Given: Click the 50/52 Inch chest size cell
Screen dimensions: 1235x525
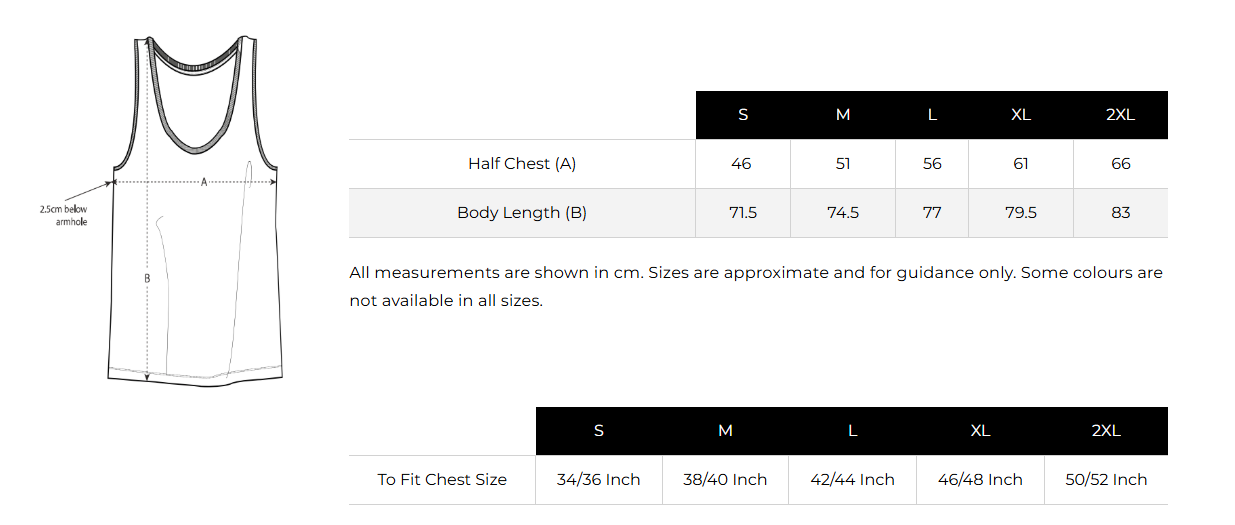Looking at the screenshot, I should coord(1106,480).
